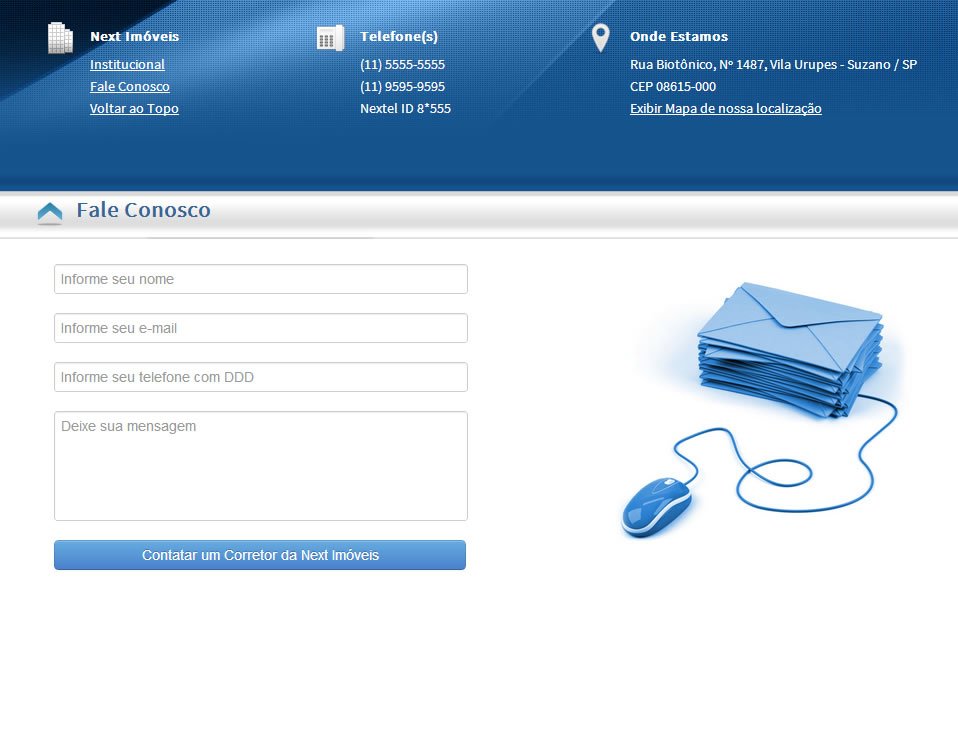Click phone number (11) 5555-5555
958x748 pixels.
click(x=402, y=64)
